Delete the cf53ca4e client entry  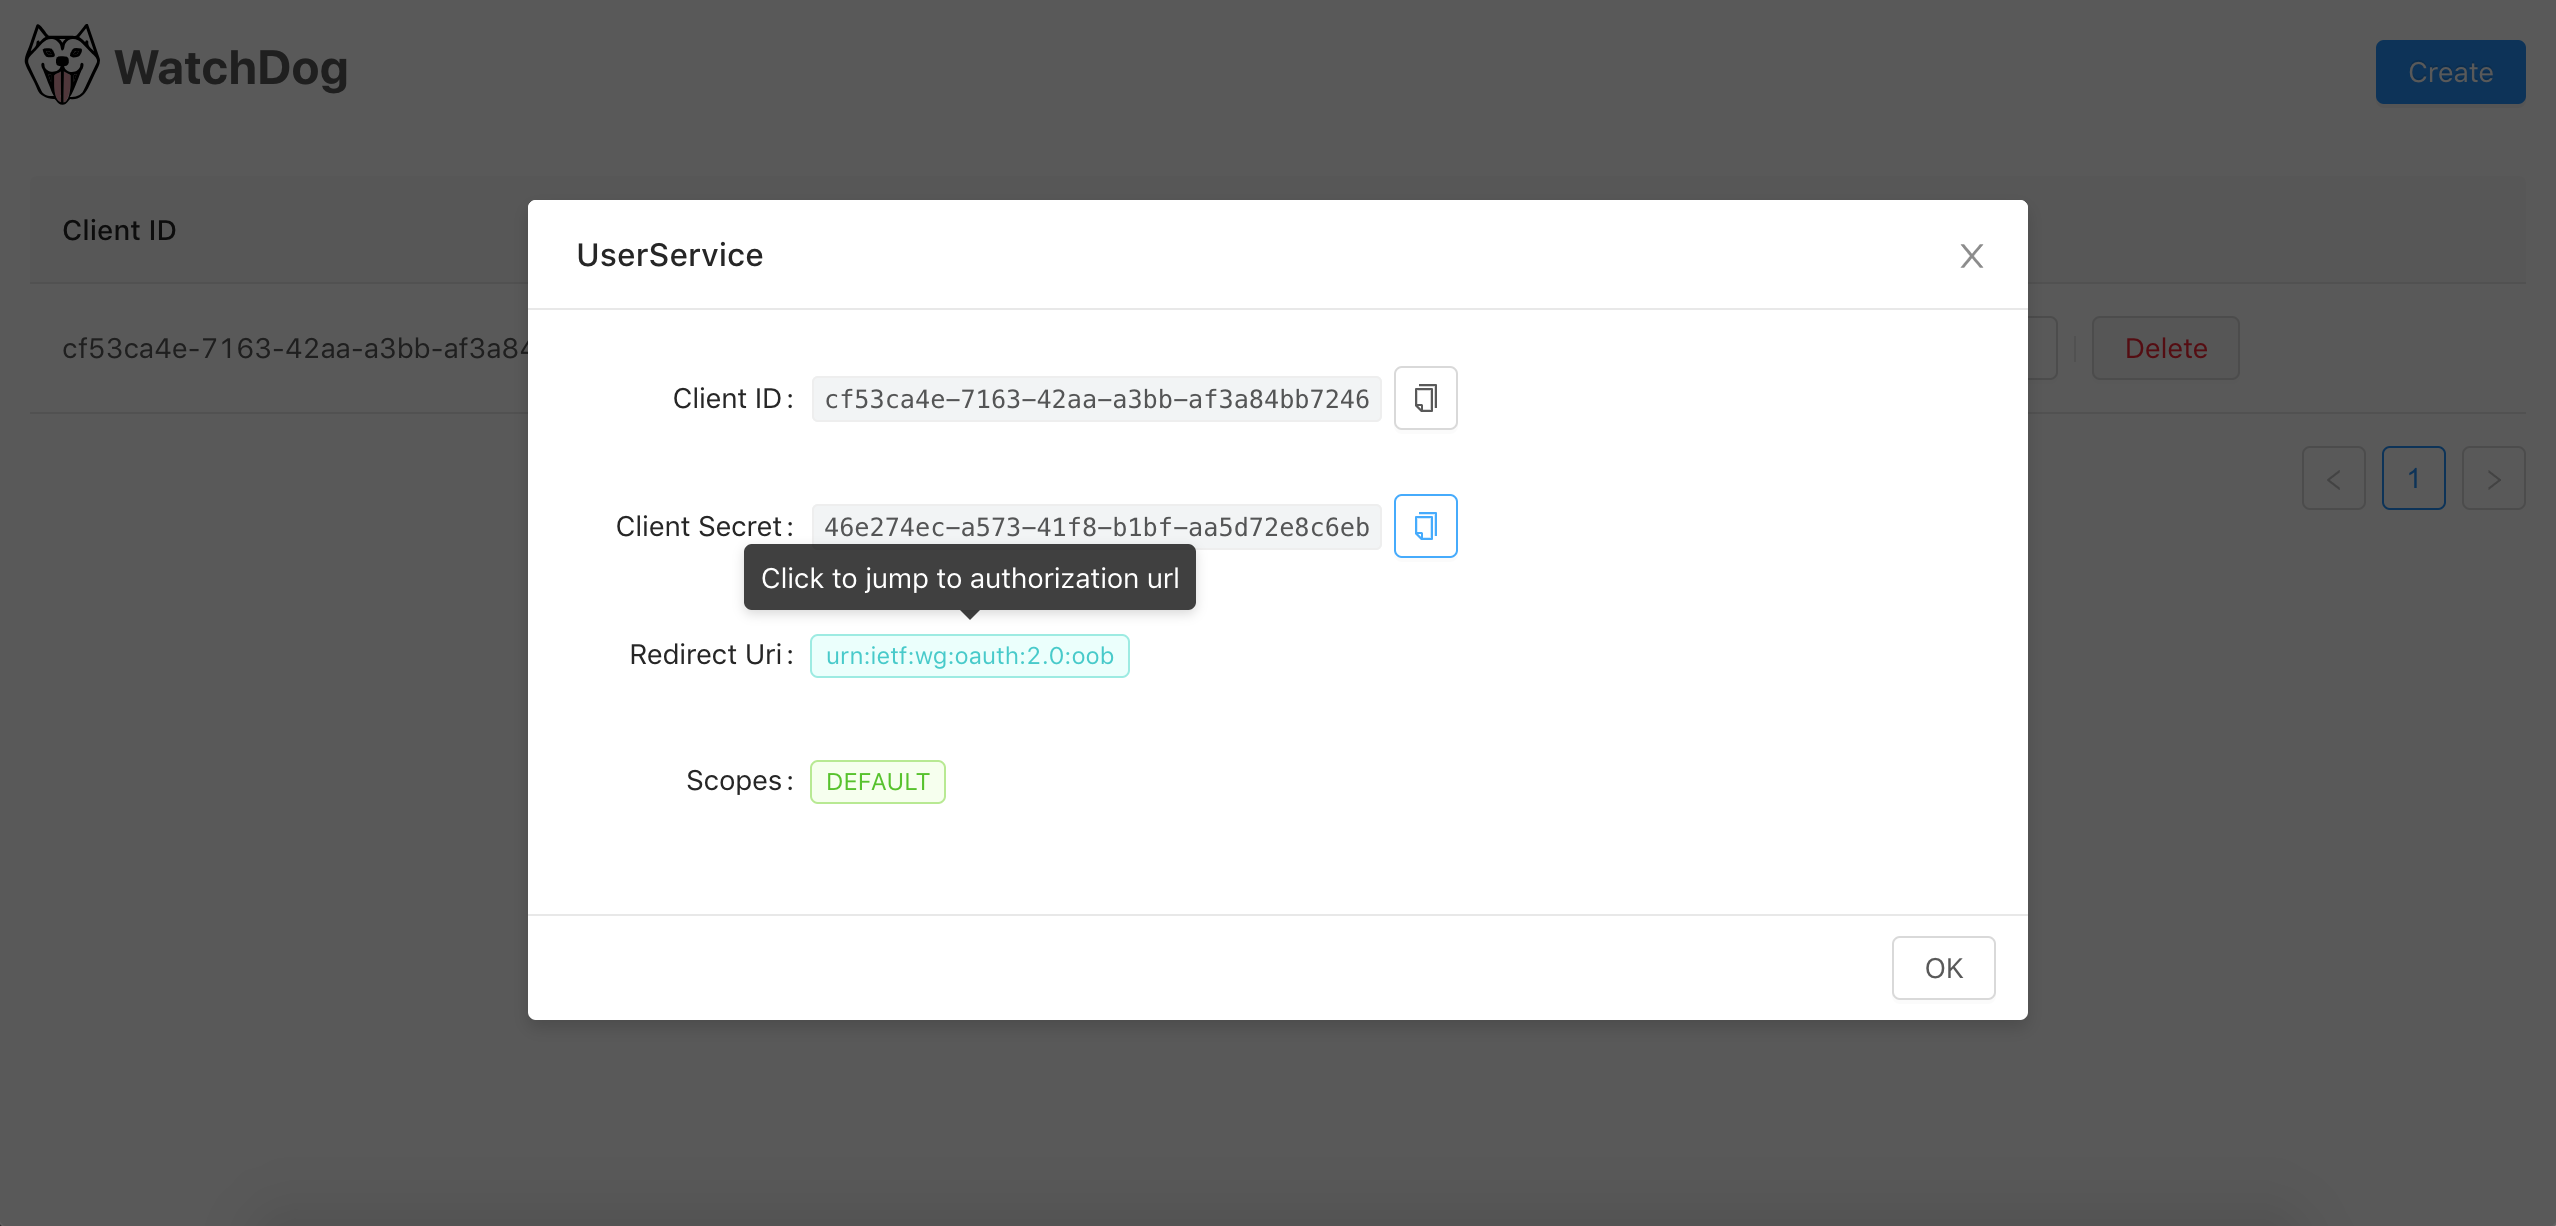2165,348
